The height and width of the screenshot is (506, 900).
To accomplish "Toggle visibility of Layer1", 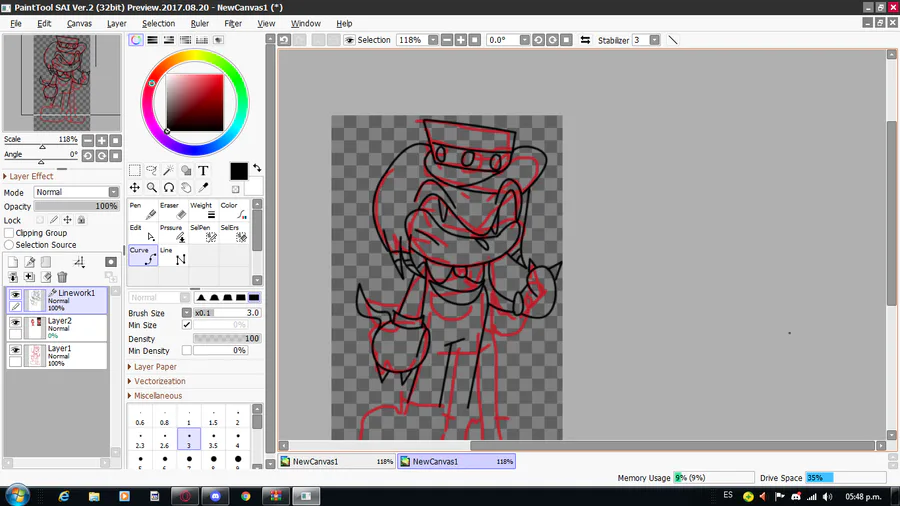I will [x=15, y=350].
